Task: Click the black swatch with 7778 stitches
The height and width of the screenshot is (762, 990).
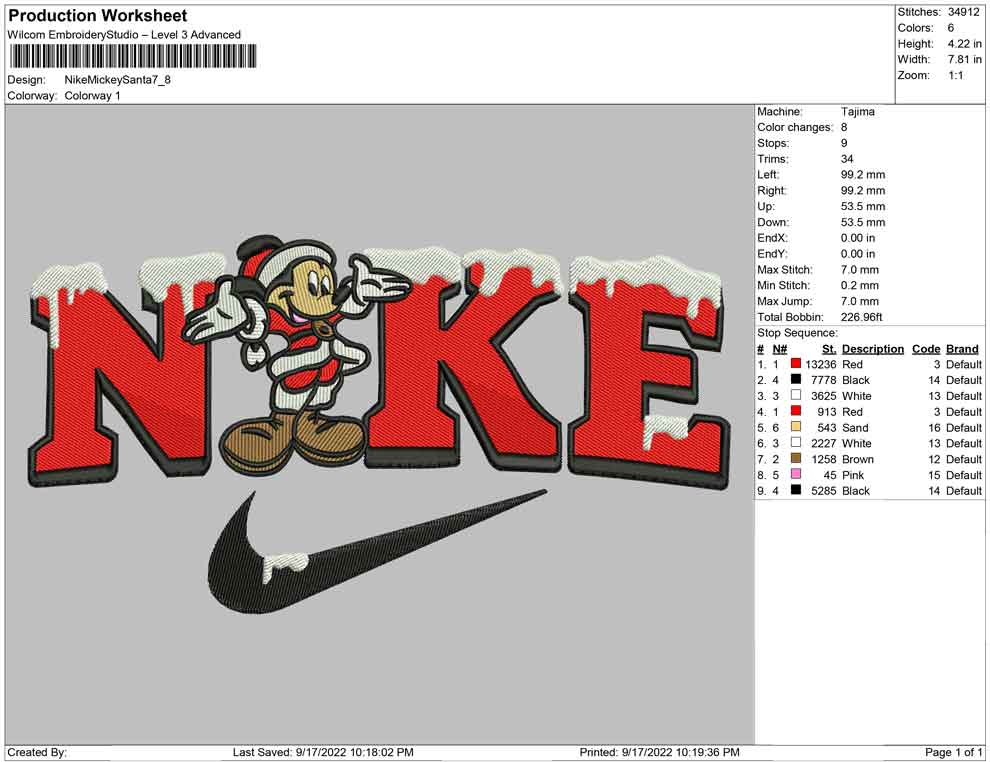Action: point(796,379)
